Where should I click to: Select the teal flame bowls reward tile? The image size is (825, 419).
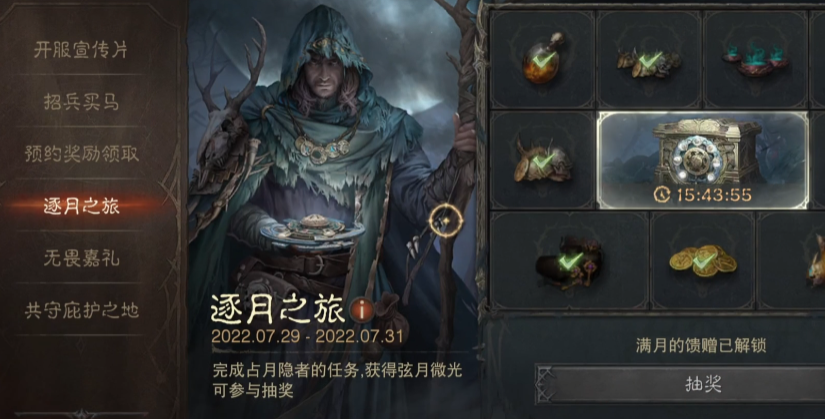coord(755,59)
